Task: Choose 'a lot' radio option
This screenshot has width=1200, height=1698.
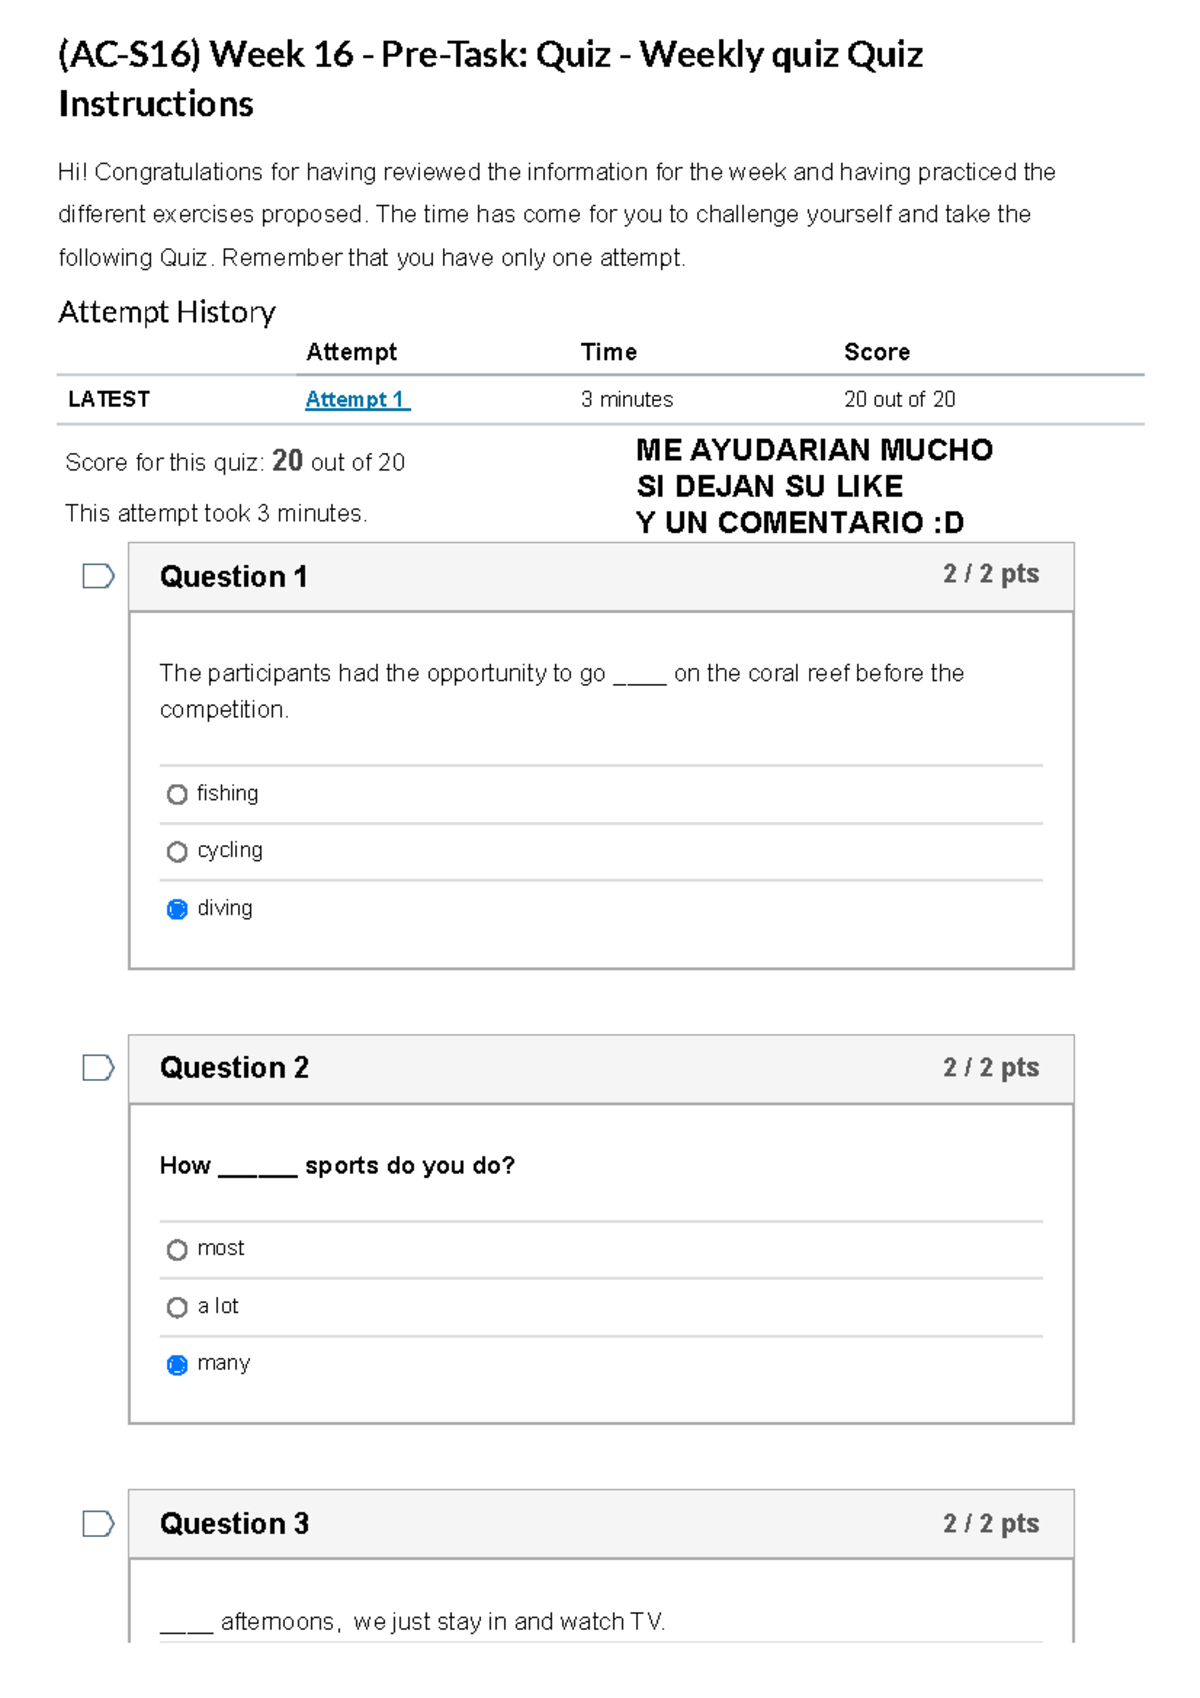Action: coord(177,1308)
